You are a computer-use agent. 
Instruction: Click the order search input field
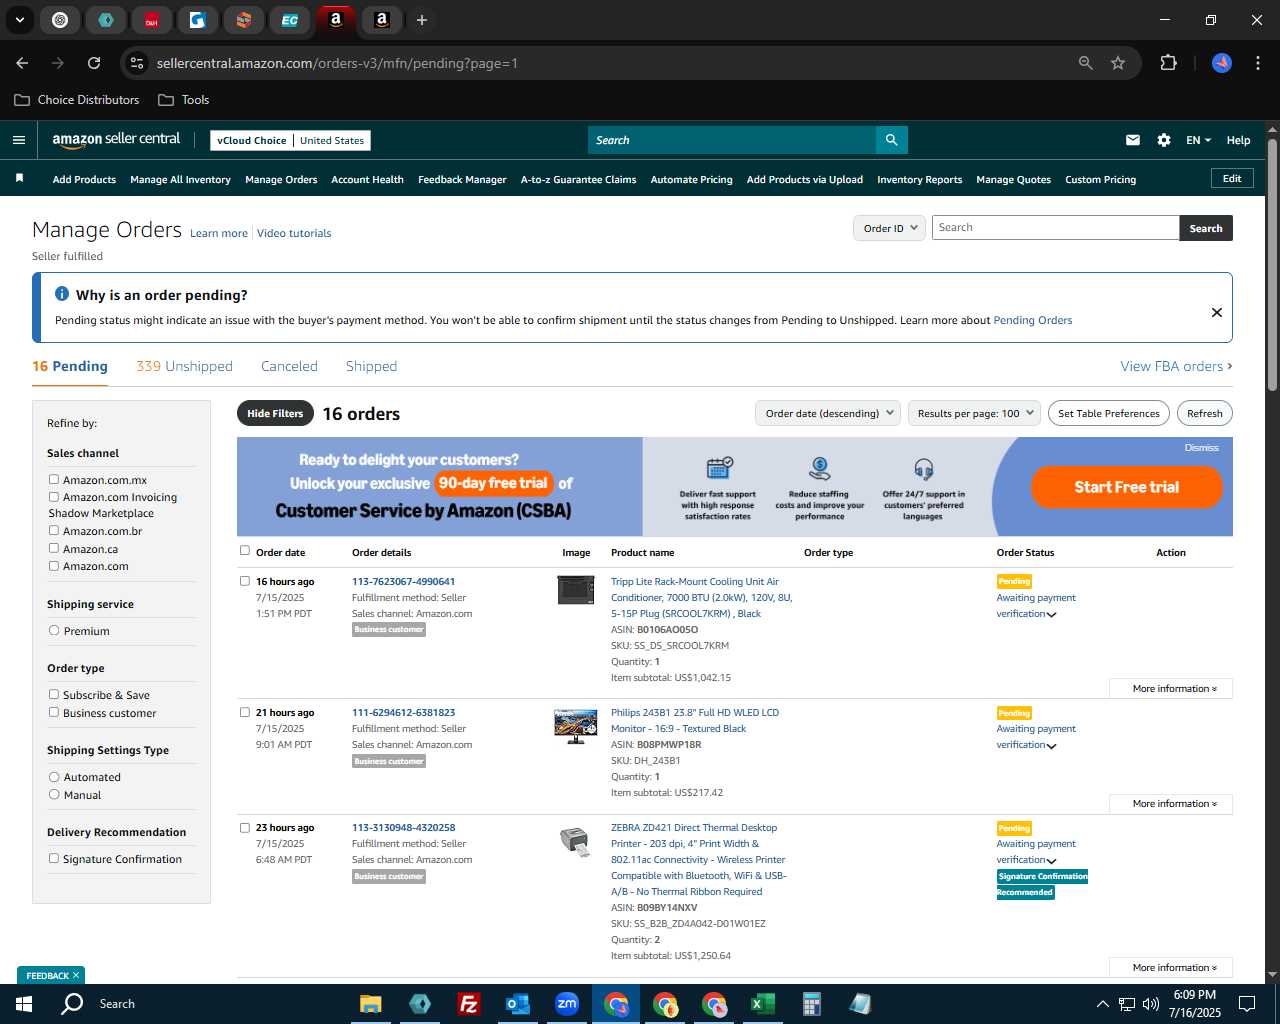click(1055, 228)
